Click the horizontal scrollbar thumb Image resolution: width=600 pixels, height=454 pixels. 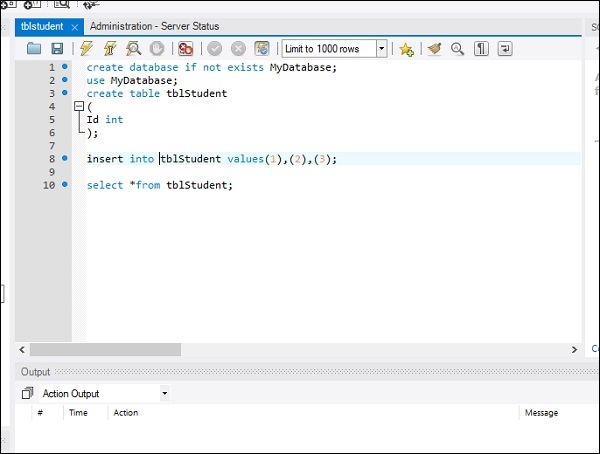(x=105, y=349)
